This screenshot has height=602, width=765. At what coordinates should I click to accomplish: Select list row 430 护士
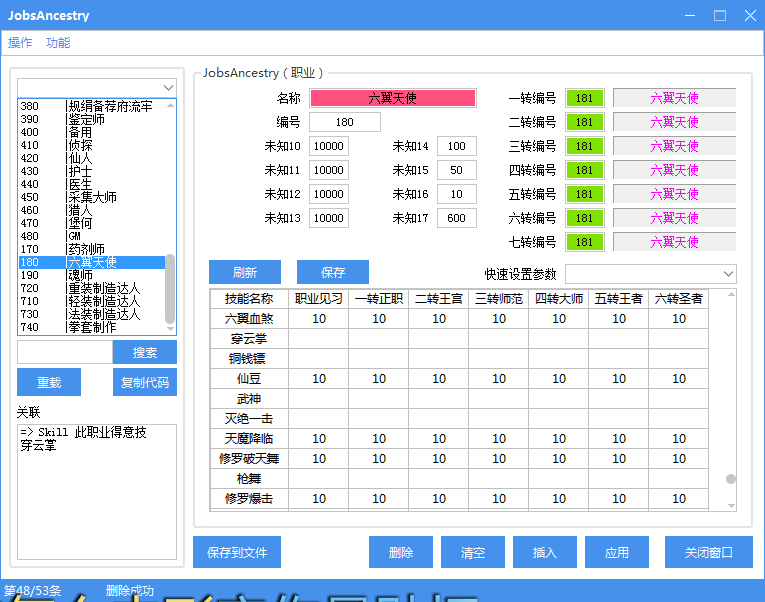(92, 171)
